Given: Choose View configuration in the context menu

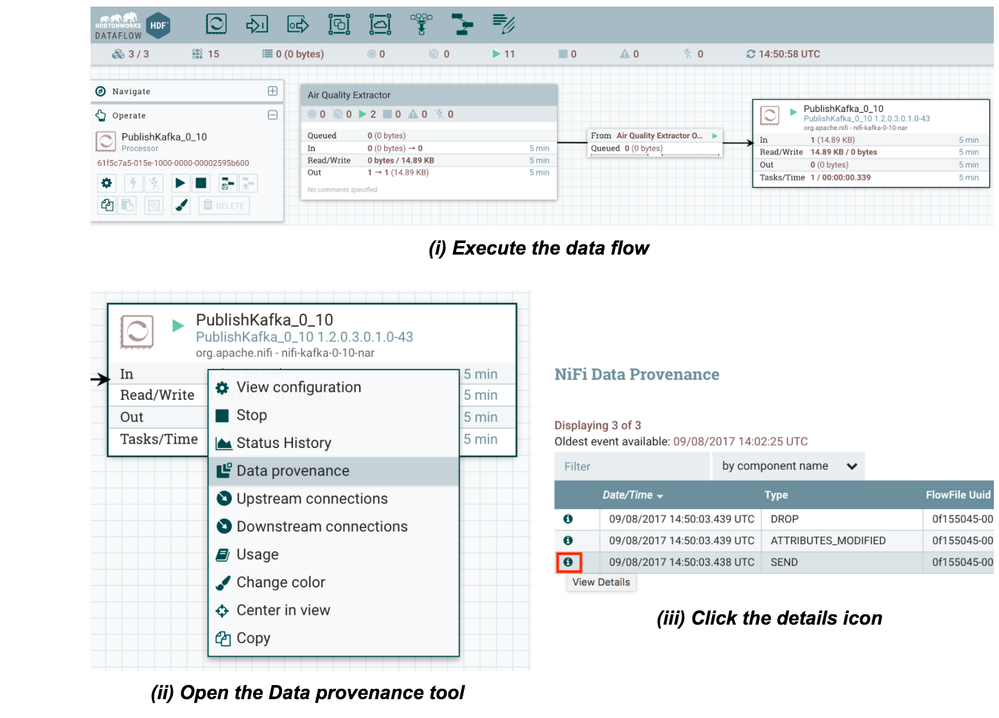Looking at the screenshot, I should (x=333, y=387).
